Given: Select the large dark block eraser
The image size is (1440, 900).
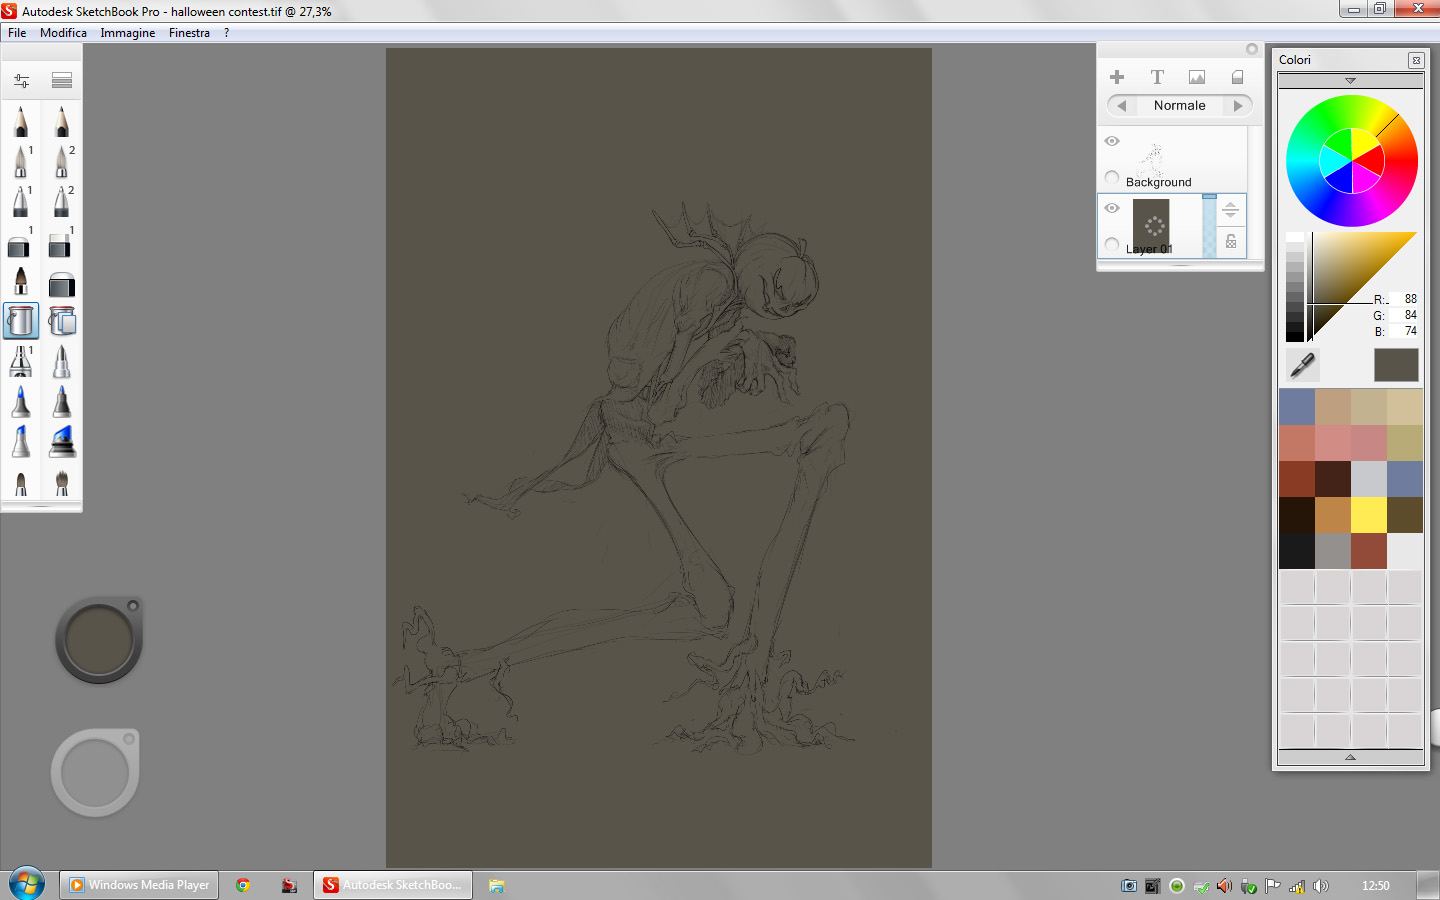Looking at the screenshot, I should 62,284.
